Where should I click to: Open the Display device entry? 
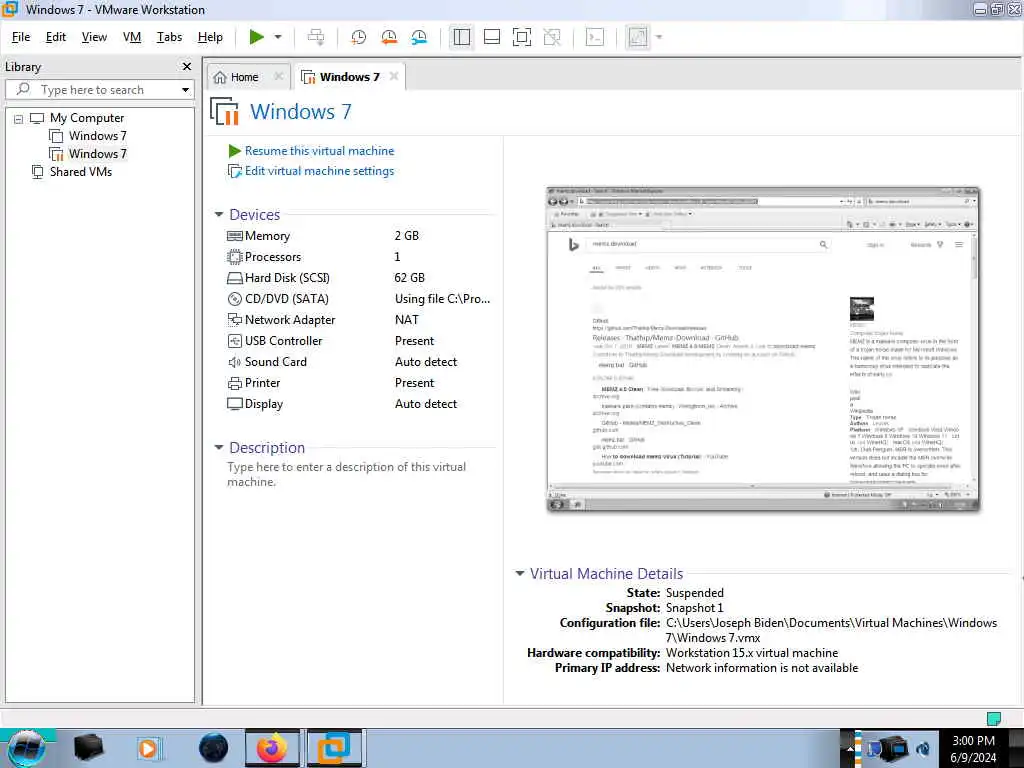(263, 404)
